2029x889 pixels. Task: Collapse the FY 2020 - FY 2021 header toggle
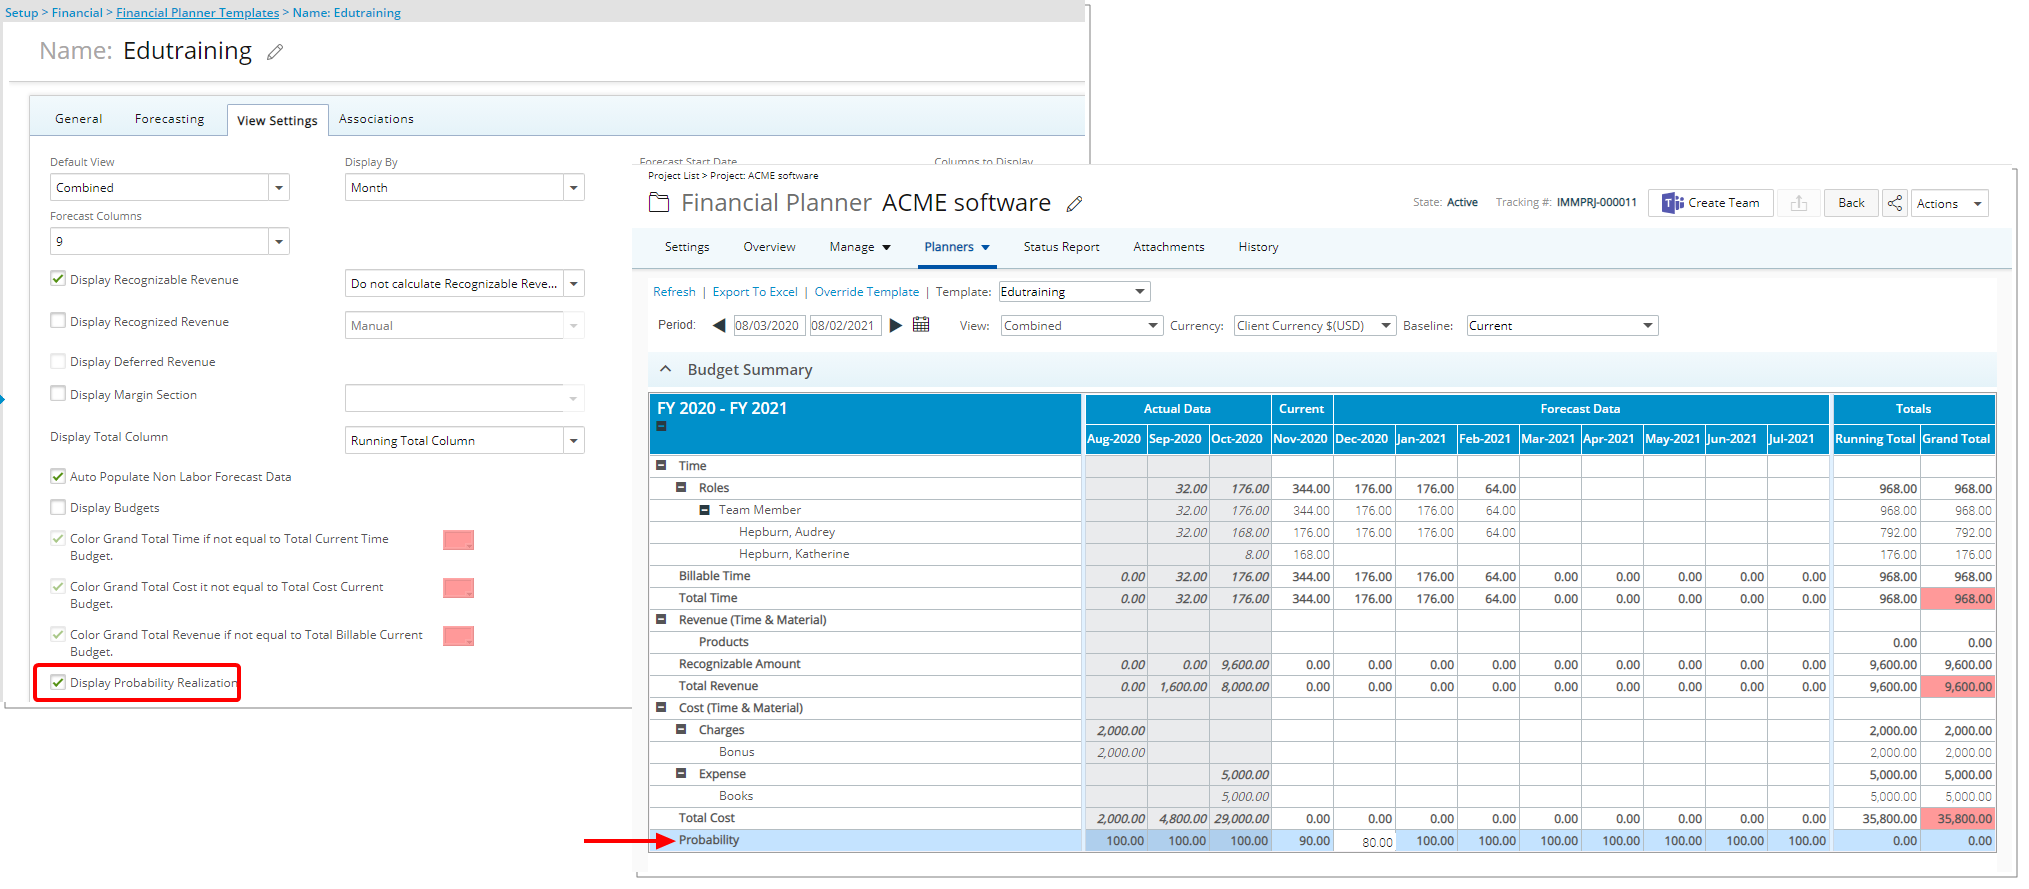661,426
